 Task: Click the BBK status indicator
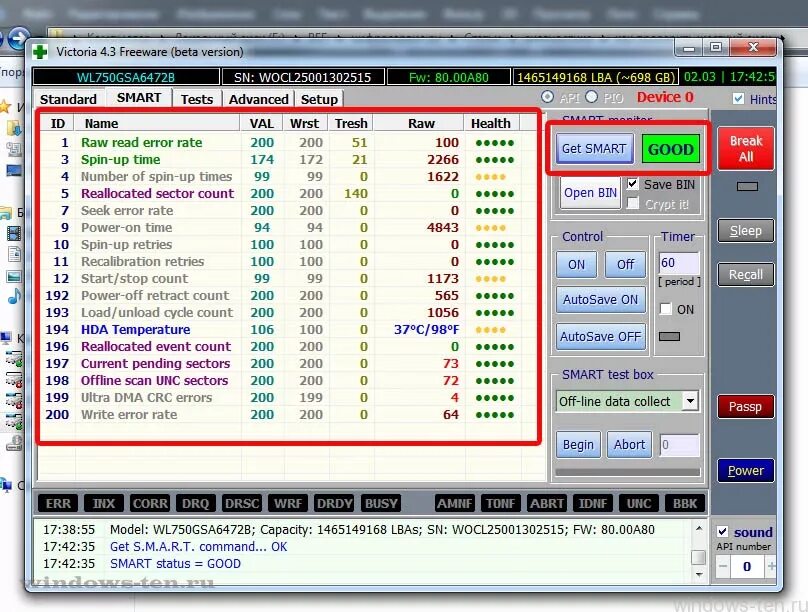[685, 503]
